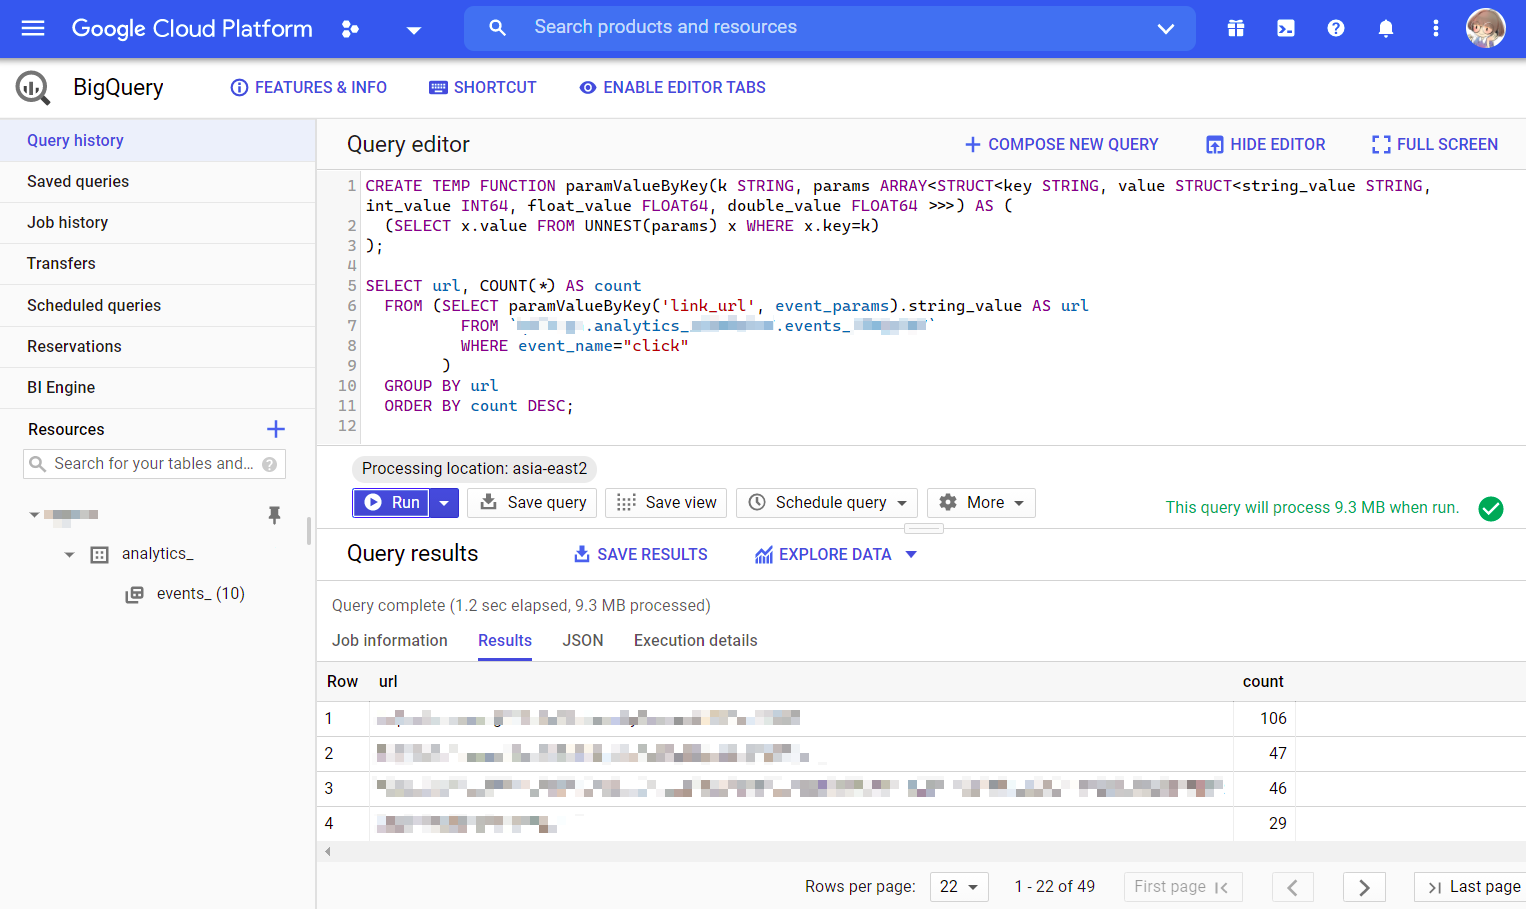
Task: Open Scheduled queries
Action: 158,306
